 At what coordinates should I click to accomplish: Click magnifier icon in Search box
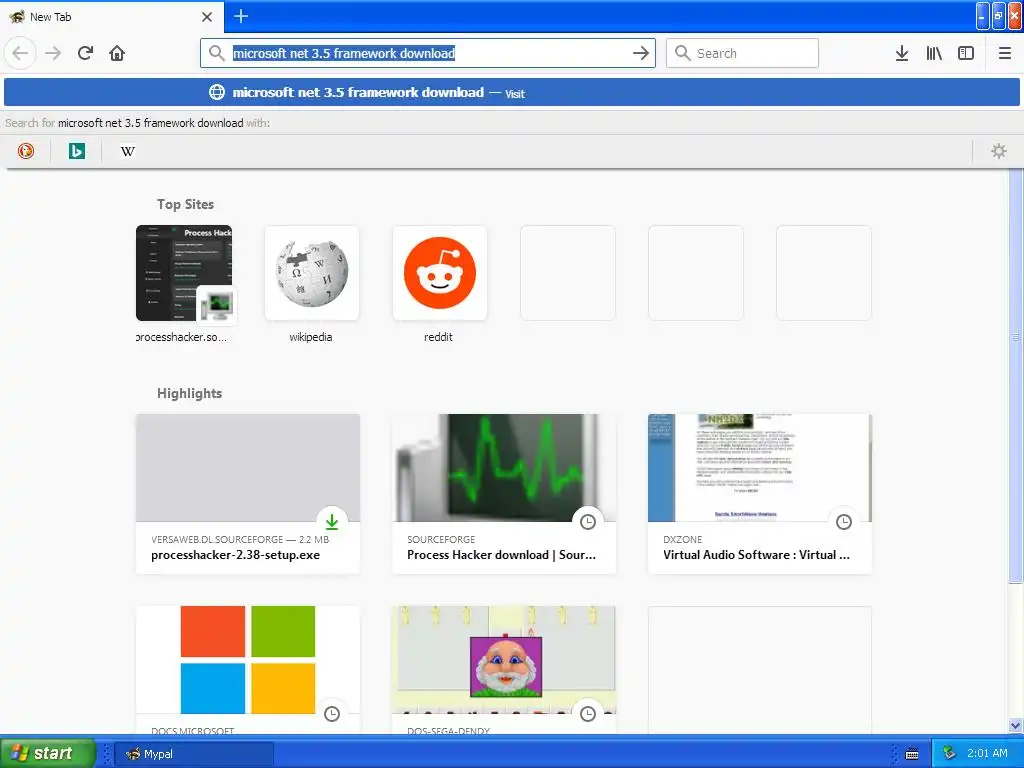tap(682, 53)
